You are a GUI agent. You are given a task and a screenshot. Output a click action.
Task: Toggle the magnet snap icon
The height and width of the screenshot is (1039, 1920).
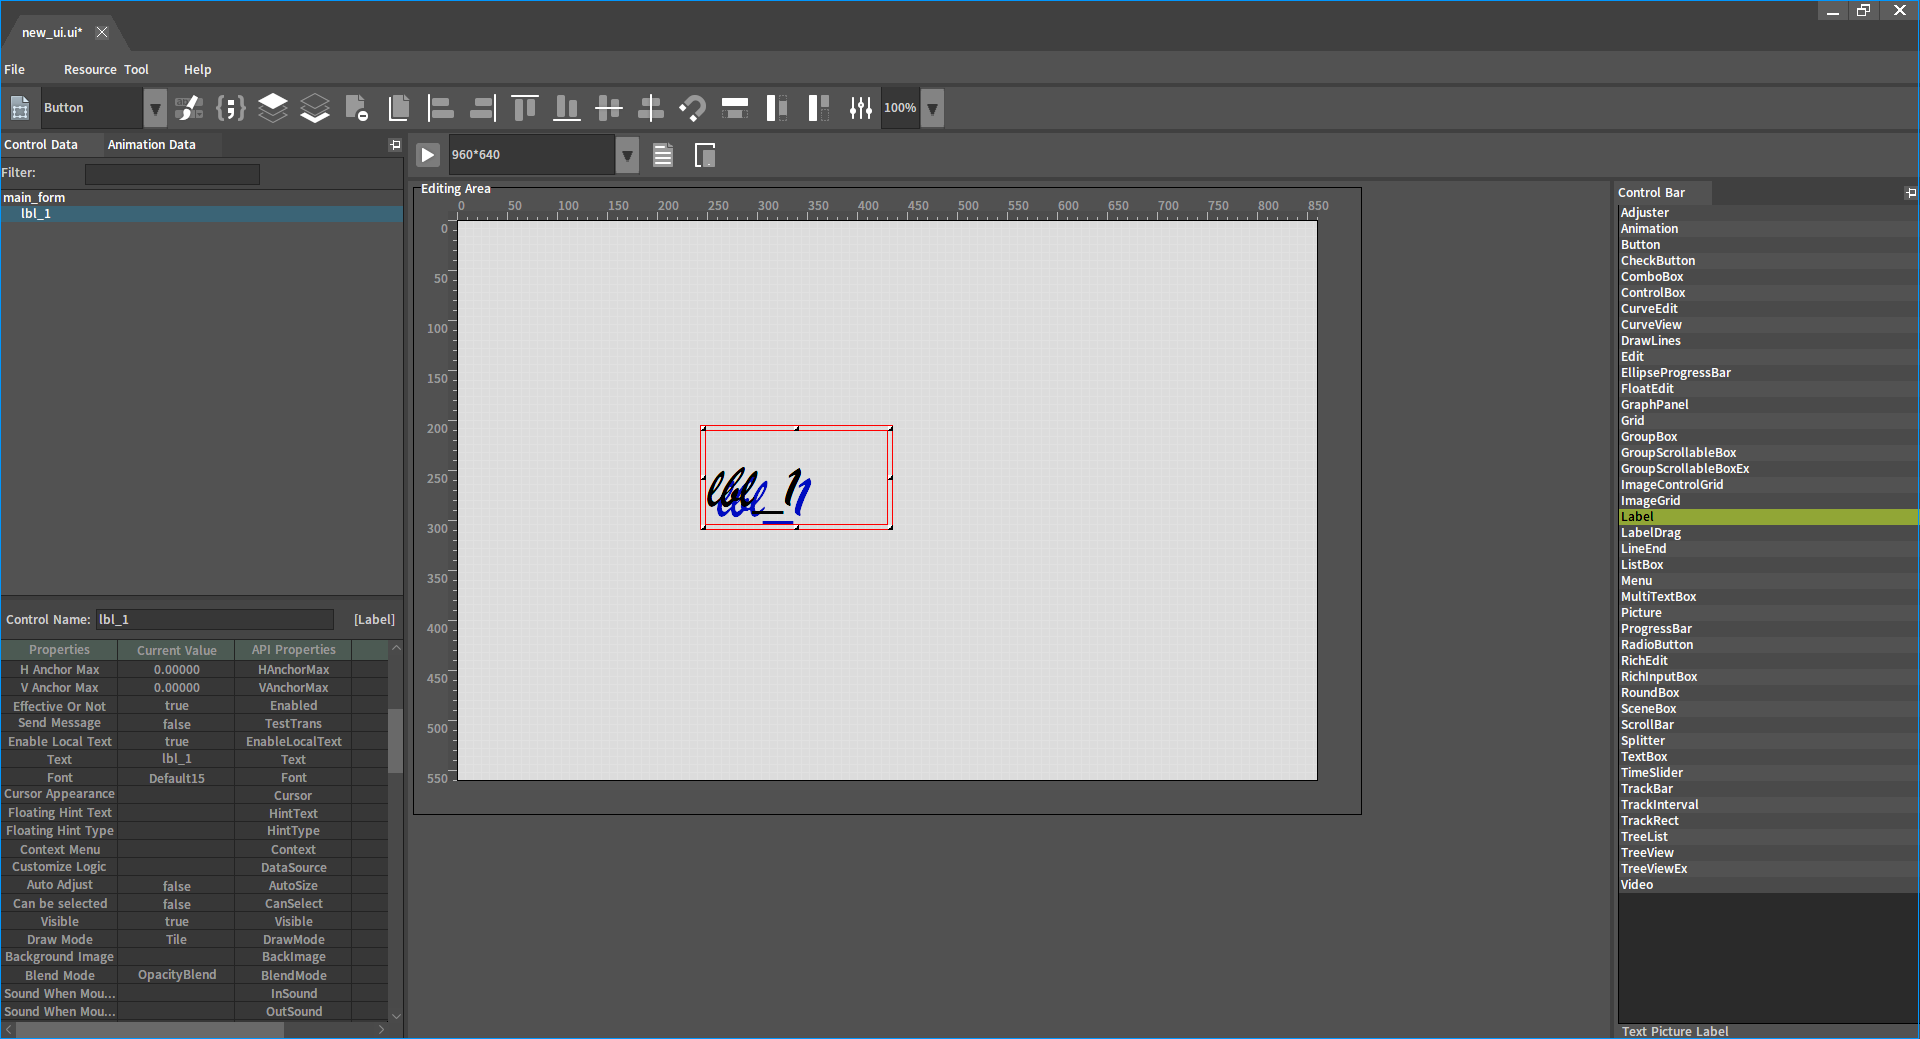pyautogui.click(x=693, y=108)
